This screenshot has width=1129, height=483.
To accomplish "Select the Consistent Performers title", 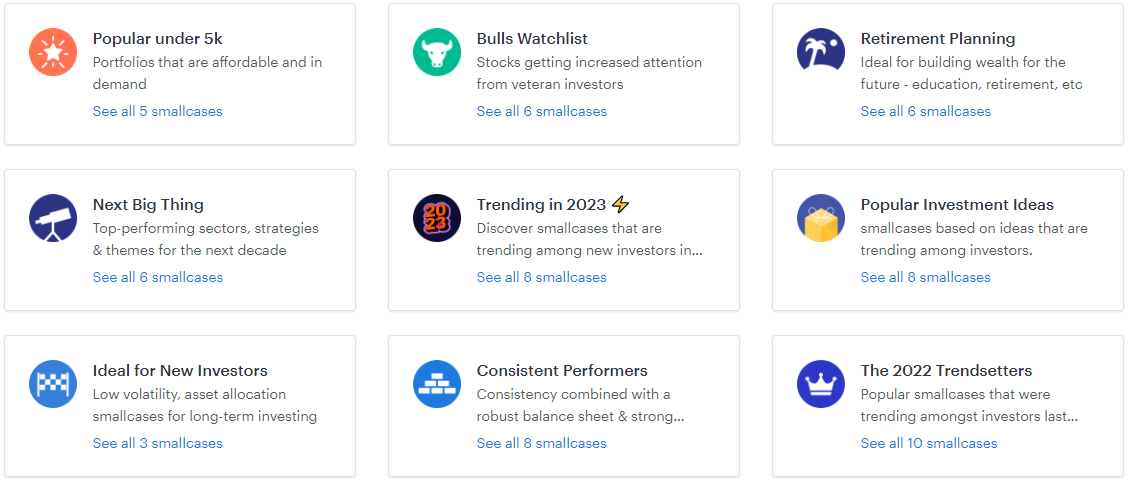I will [562, 371].
